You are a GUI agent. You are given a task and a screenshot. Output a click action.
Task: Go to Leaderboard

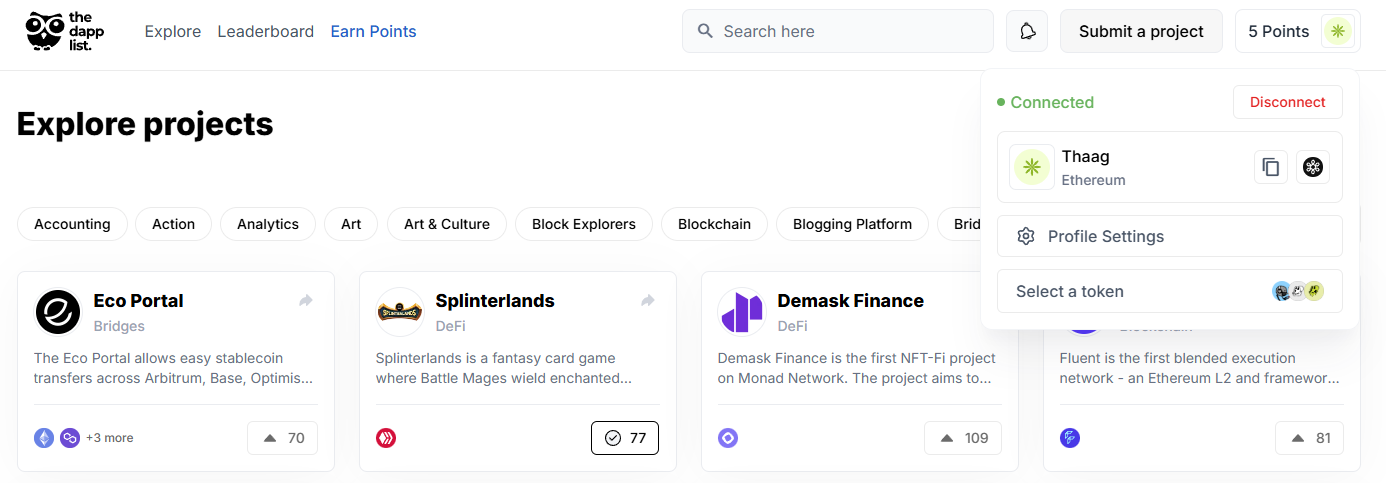pyautogui.click(x=266, y=32)
